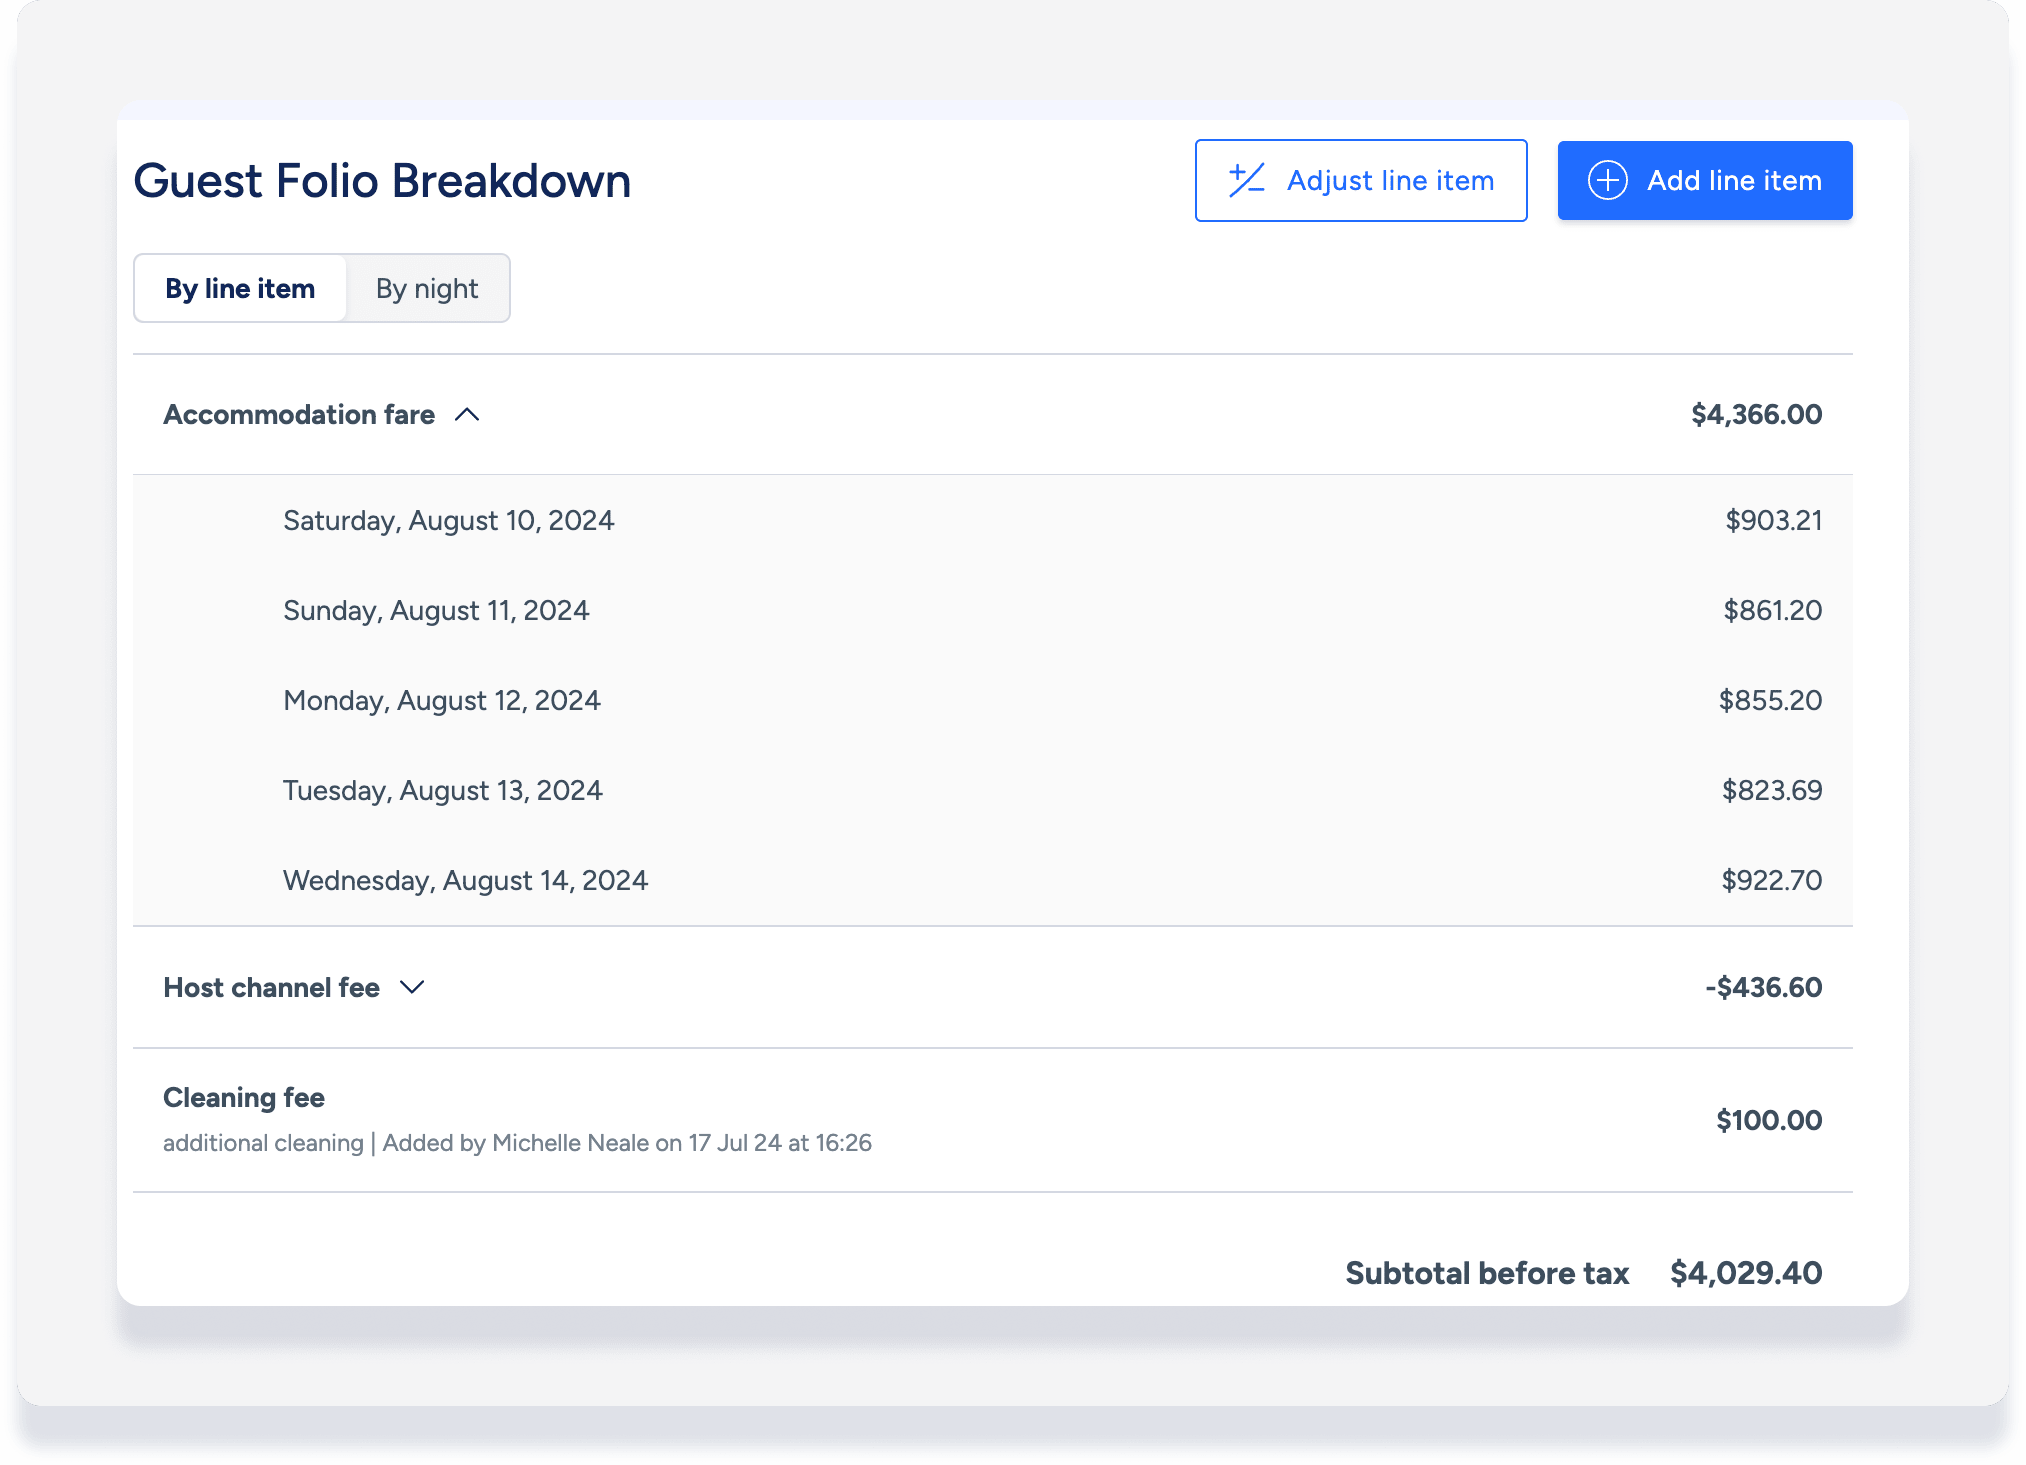The width and height of the screenshot is (2026, 1465).
Task: Click the Monday, August 12 entry
Action: coord(441,700)
